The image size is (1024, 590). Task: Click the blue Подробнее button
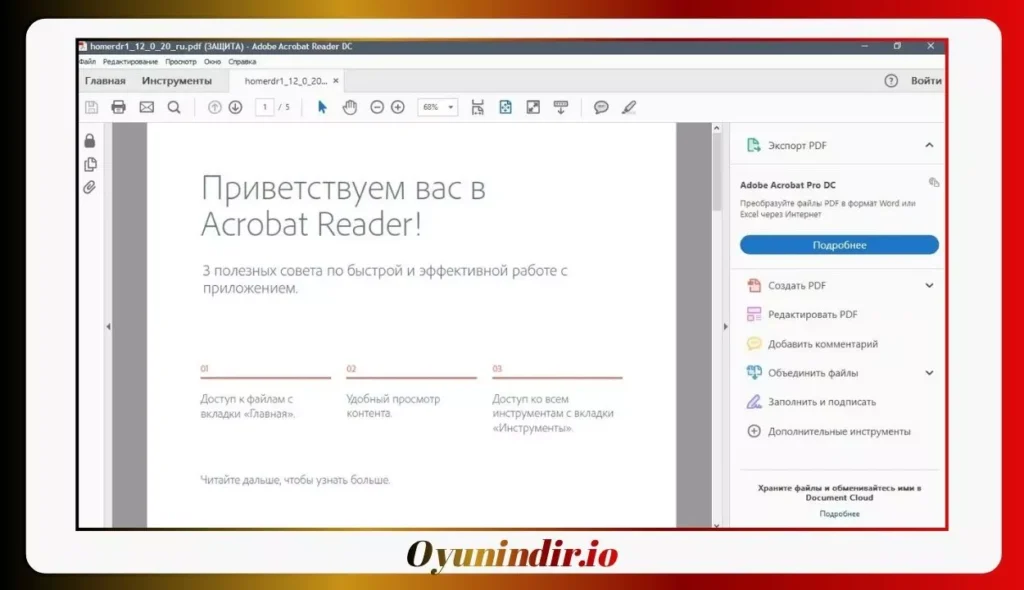tap(839, 245)
